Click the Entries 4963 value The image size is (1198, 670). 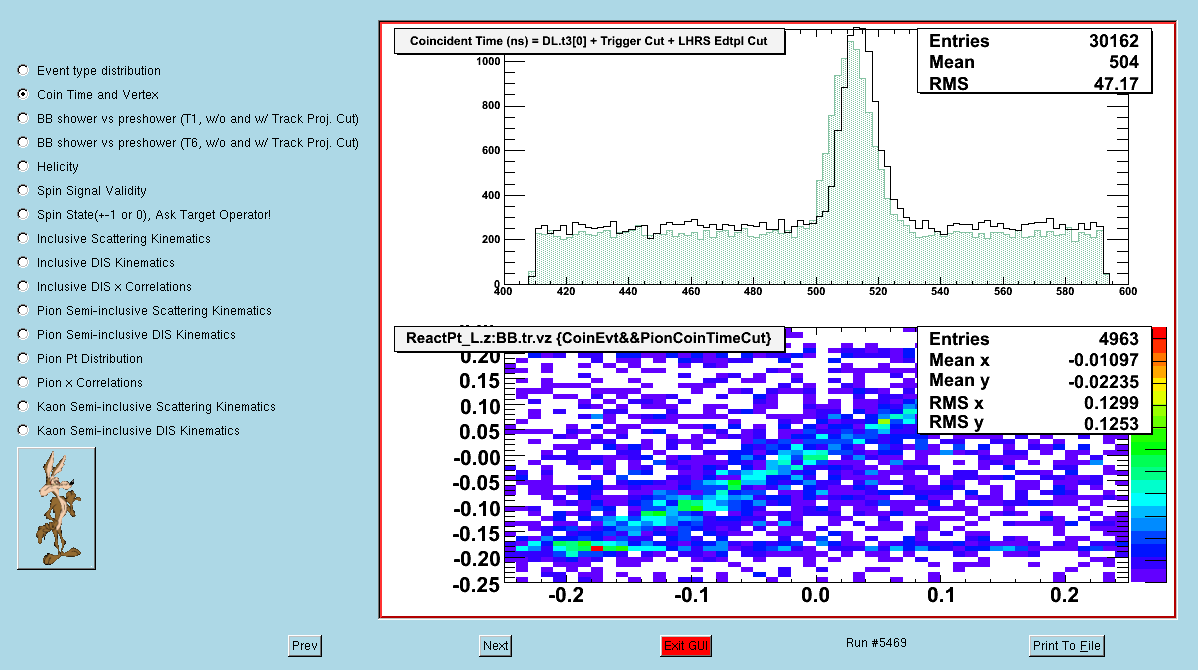click(1119, 338)
